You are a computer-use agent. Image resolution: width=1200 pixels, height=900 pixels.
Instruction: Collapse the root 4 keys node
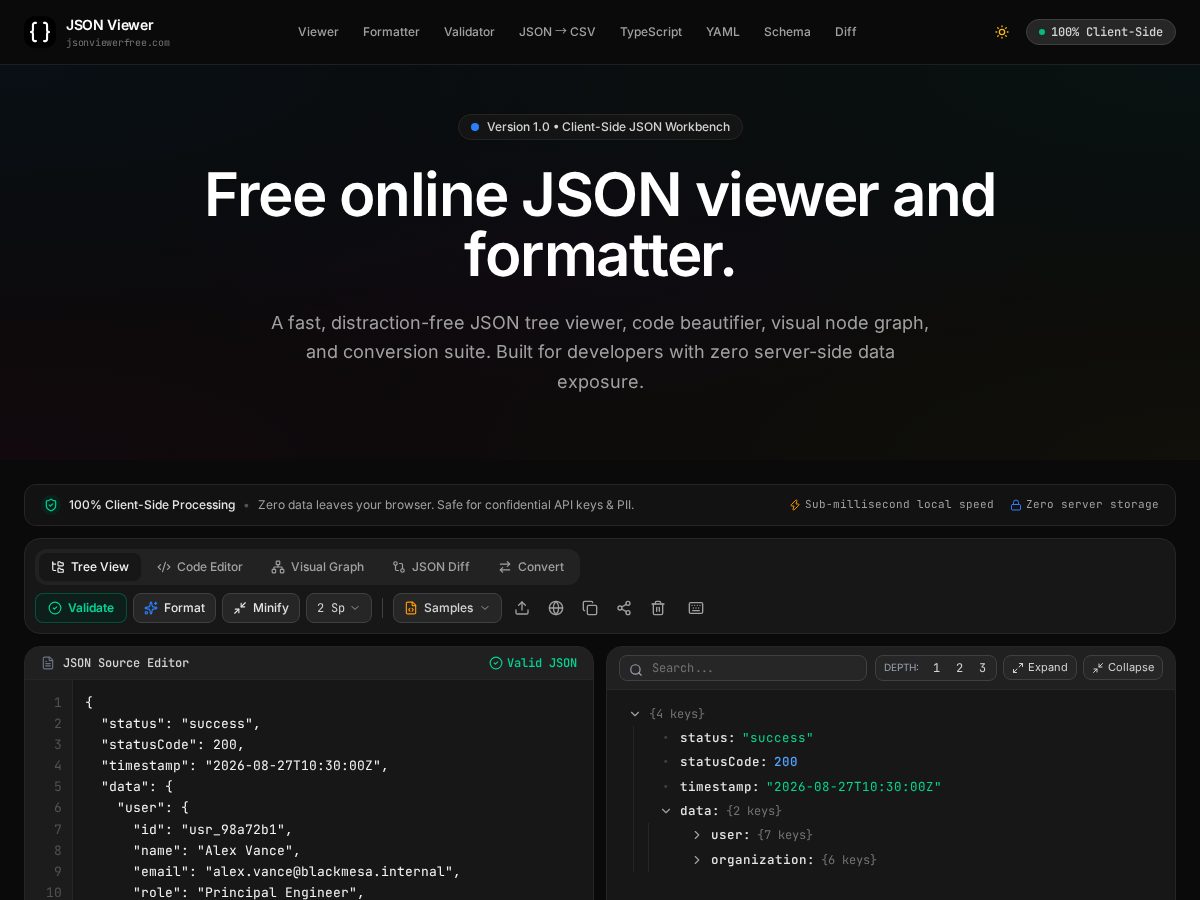[635, 714]
